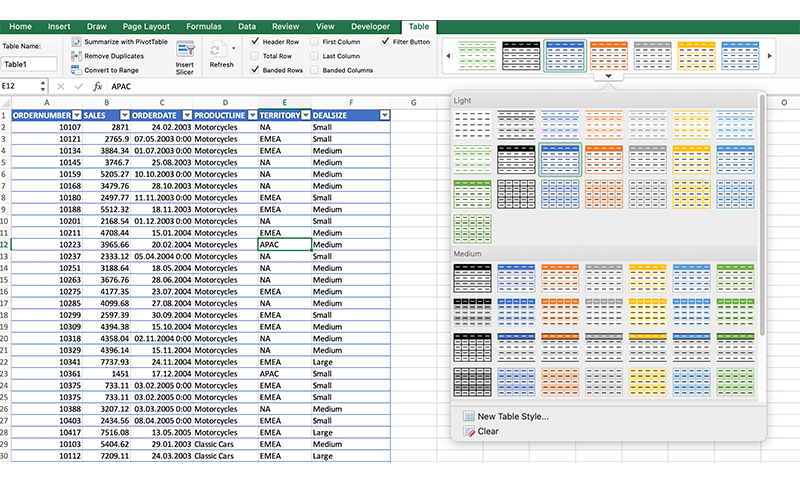Click the Refresh table icon
Image resolution: width=800 pixels, height=482 pixels.
coord(217,49)
